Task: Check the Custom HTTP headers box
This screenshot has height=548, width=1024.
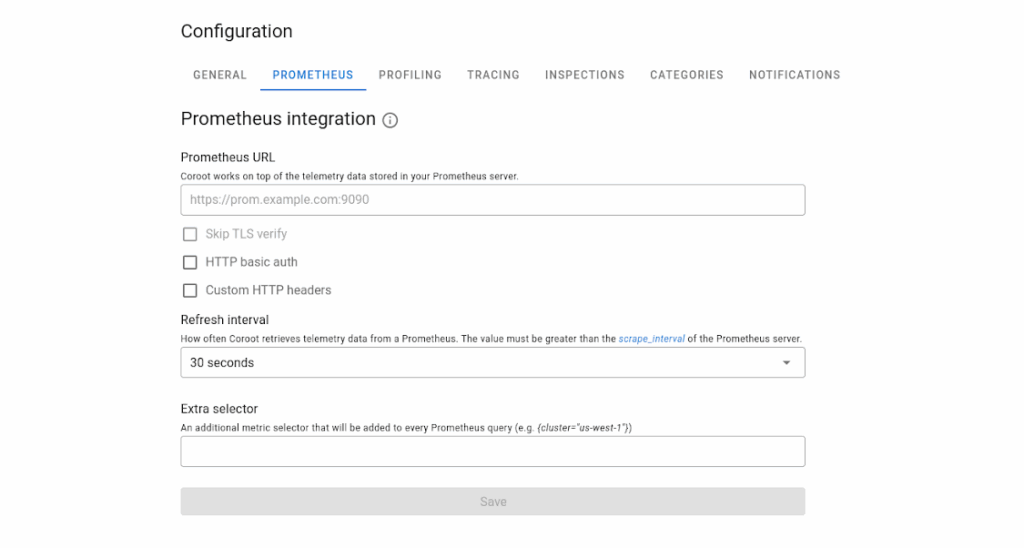Action: click(190, 290)
